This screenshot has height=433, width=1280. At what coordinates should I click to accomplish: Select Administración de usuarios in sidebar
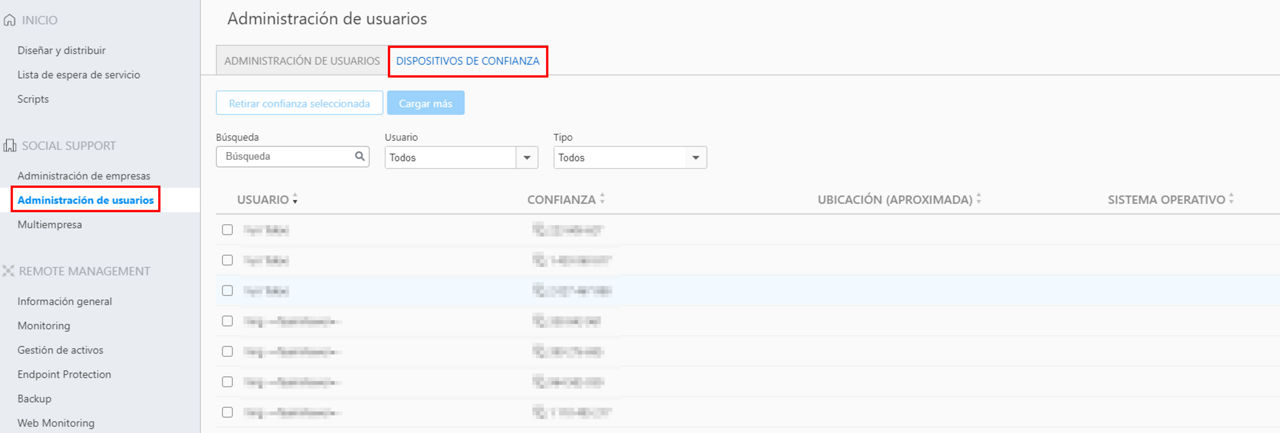pos(86,200)
